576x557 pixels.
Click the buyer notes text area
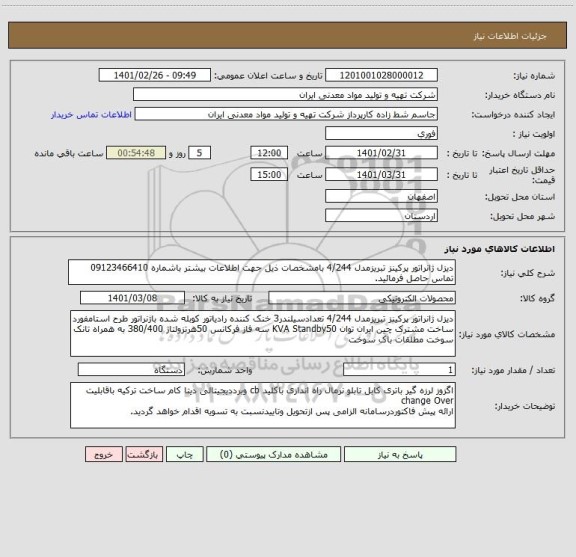[263, 405]
